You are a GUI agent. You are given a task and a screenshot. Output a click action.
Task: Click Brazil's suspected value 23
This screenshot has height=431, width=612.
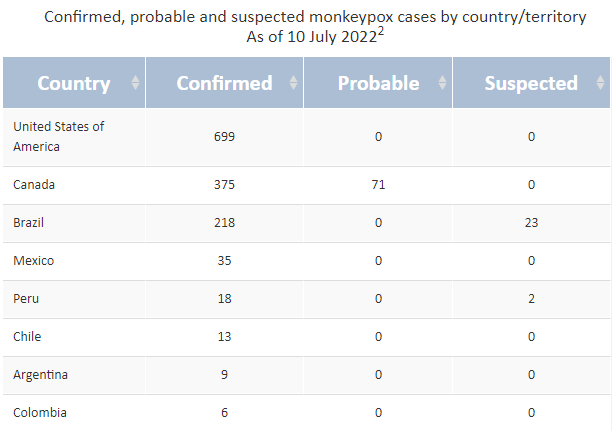[x=531, y=223]
